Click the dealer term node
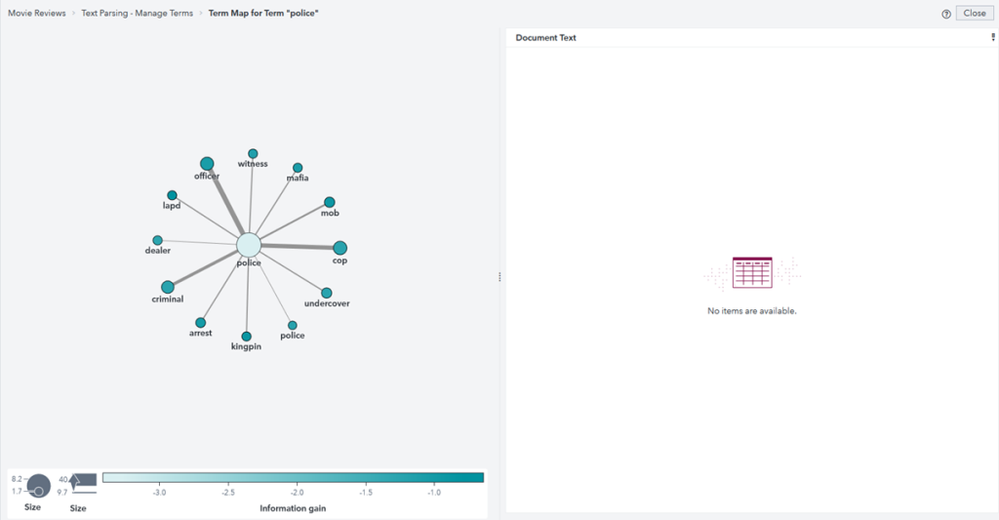This screenshot has width=999, height=520. pyautogui.click(x=157, y=240)
